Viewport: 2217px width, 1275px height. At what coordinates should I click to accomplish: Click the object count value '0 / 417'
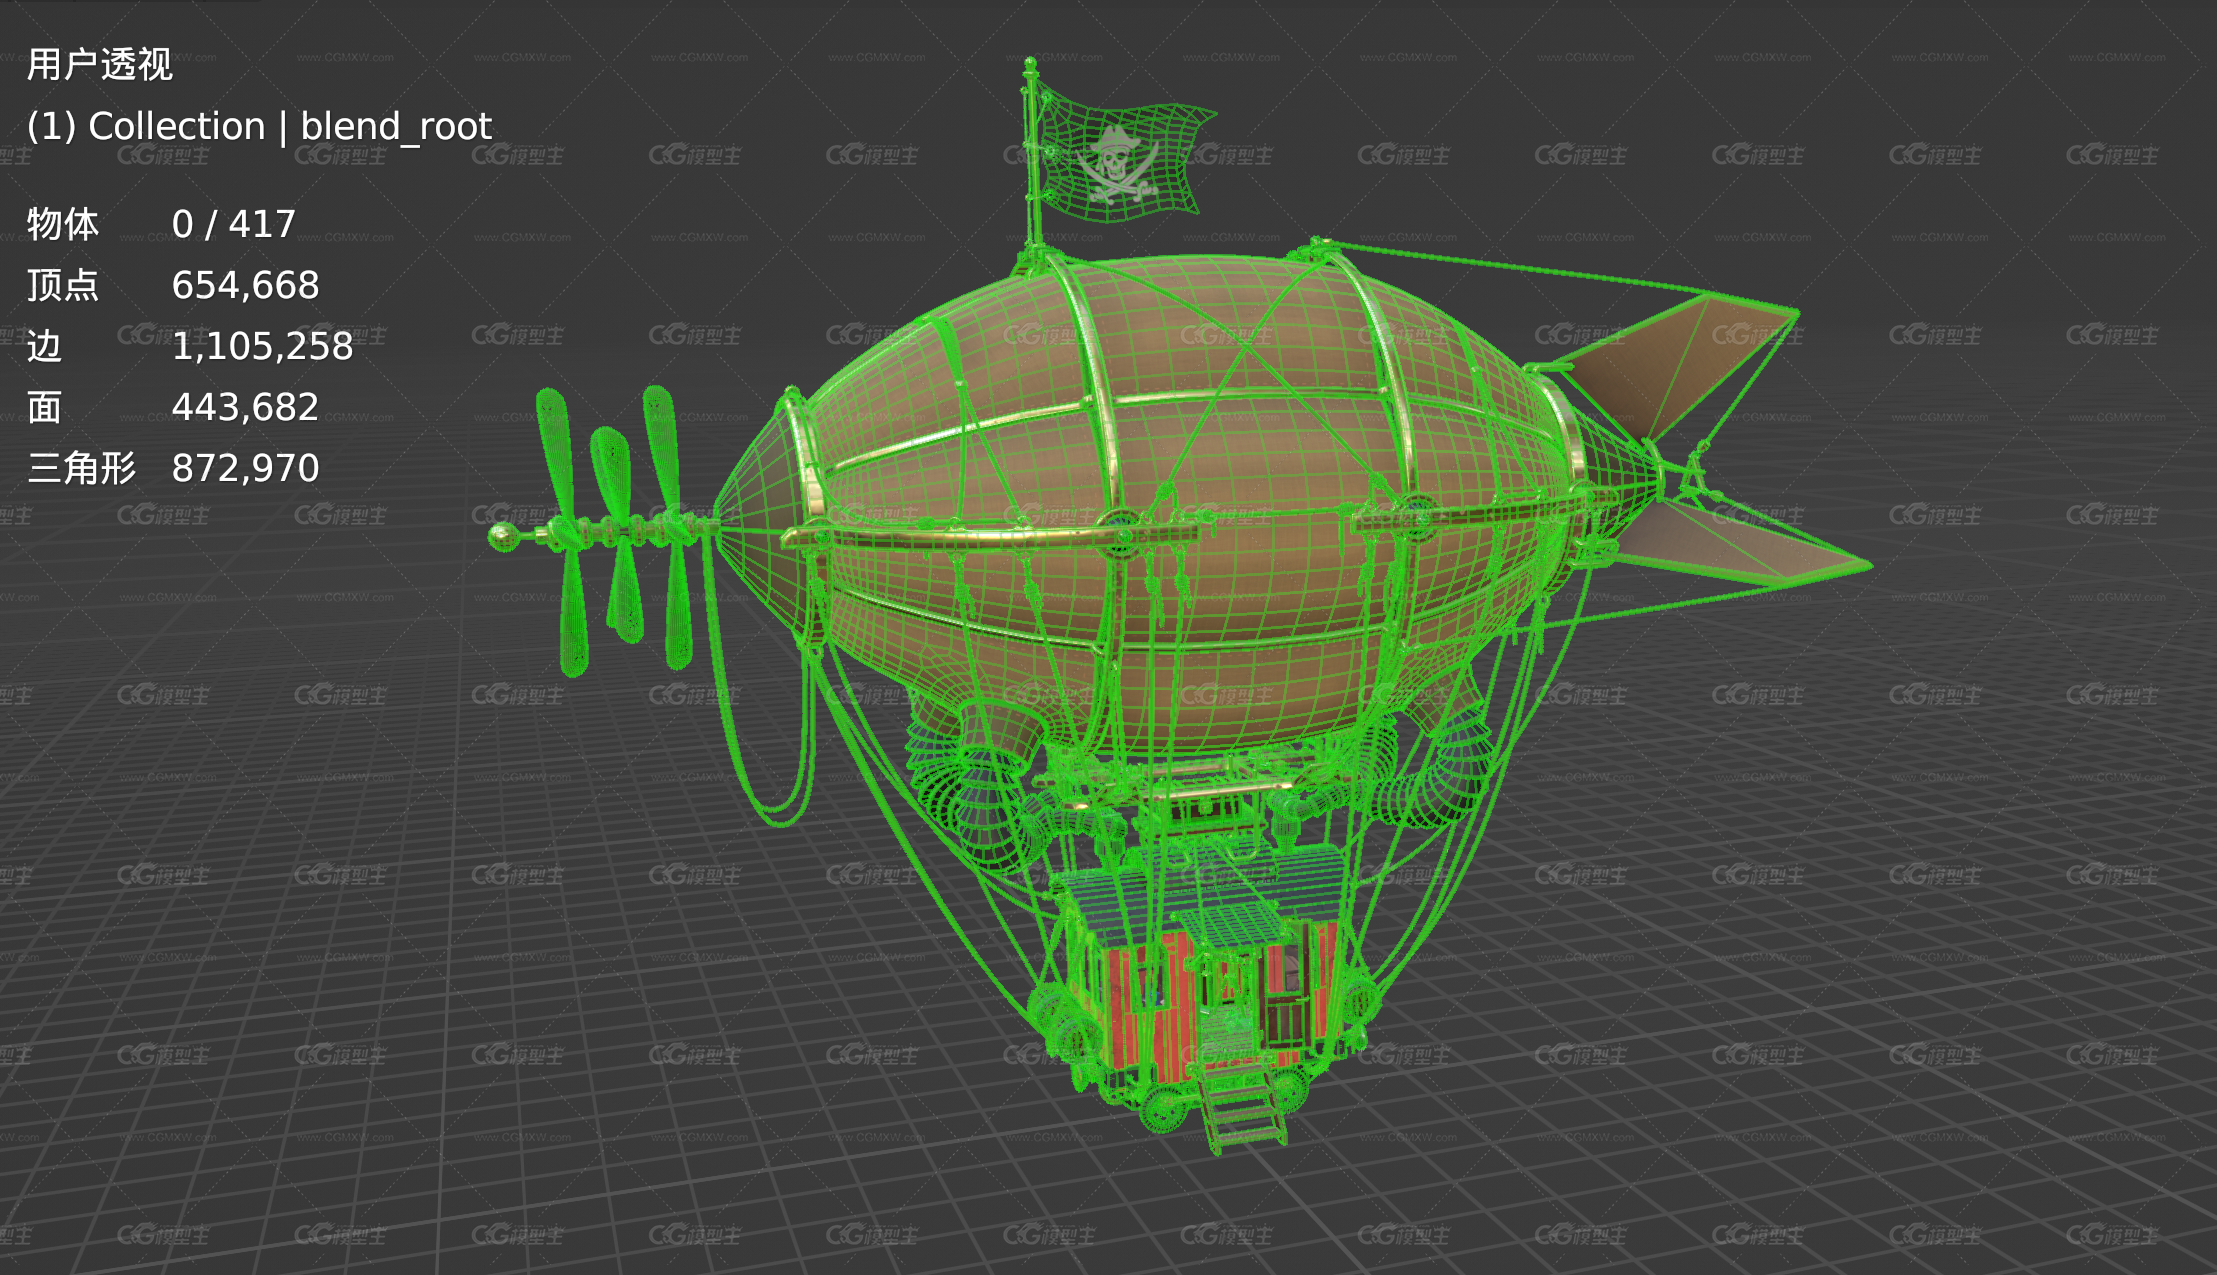234,224
